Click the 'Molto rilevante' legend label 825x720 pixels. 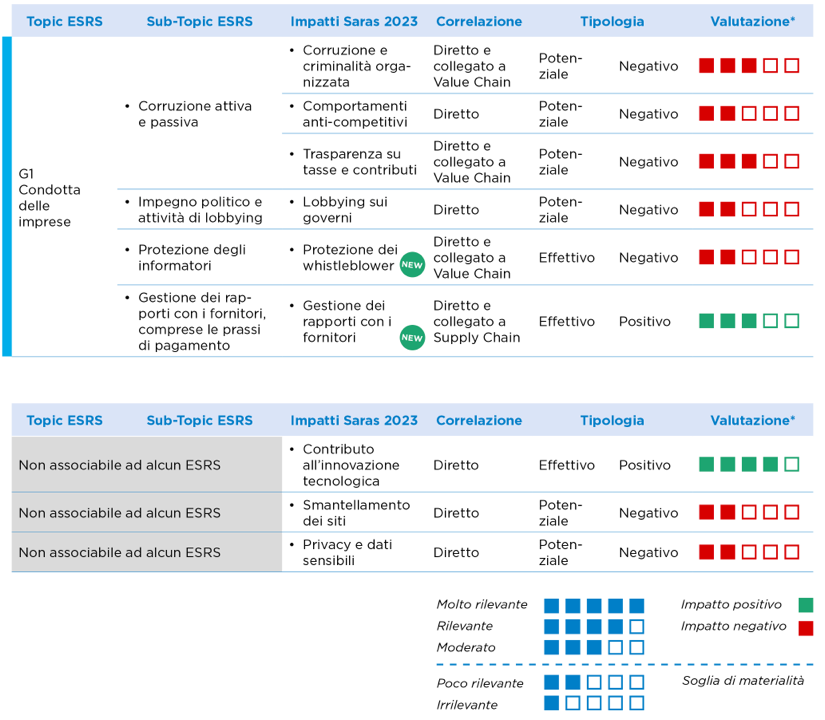pyautogui.click(x=482, y=605)
